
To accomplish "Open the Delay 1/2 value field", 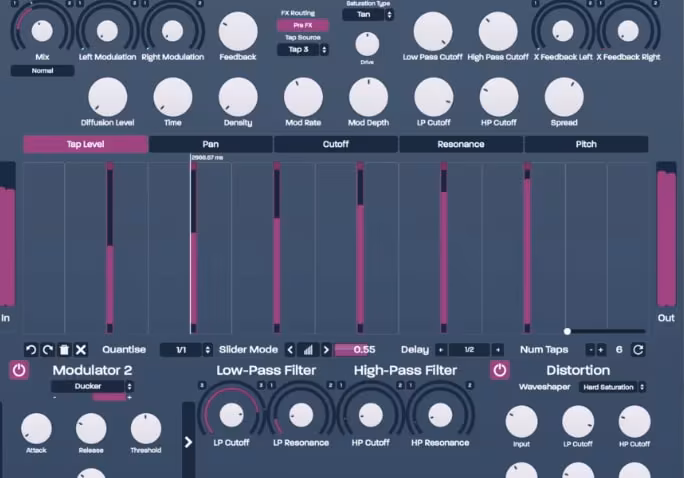I will click(469, 350).
